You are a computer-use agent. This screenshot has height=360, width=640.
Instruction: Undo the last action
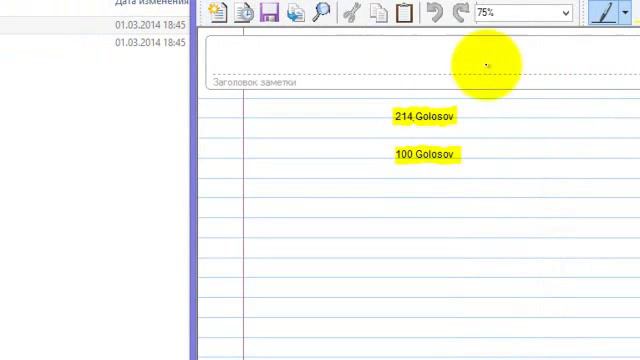coord(435,12)
